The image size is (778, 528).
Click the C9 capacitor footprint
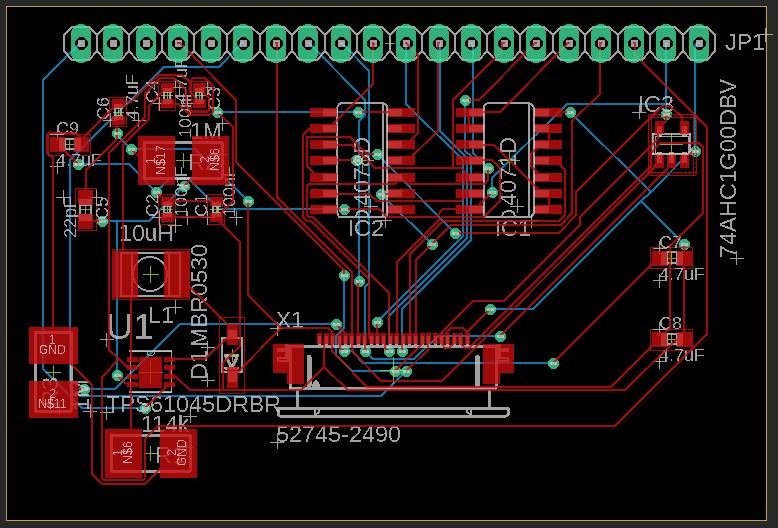tap(68, 144)
